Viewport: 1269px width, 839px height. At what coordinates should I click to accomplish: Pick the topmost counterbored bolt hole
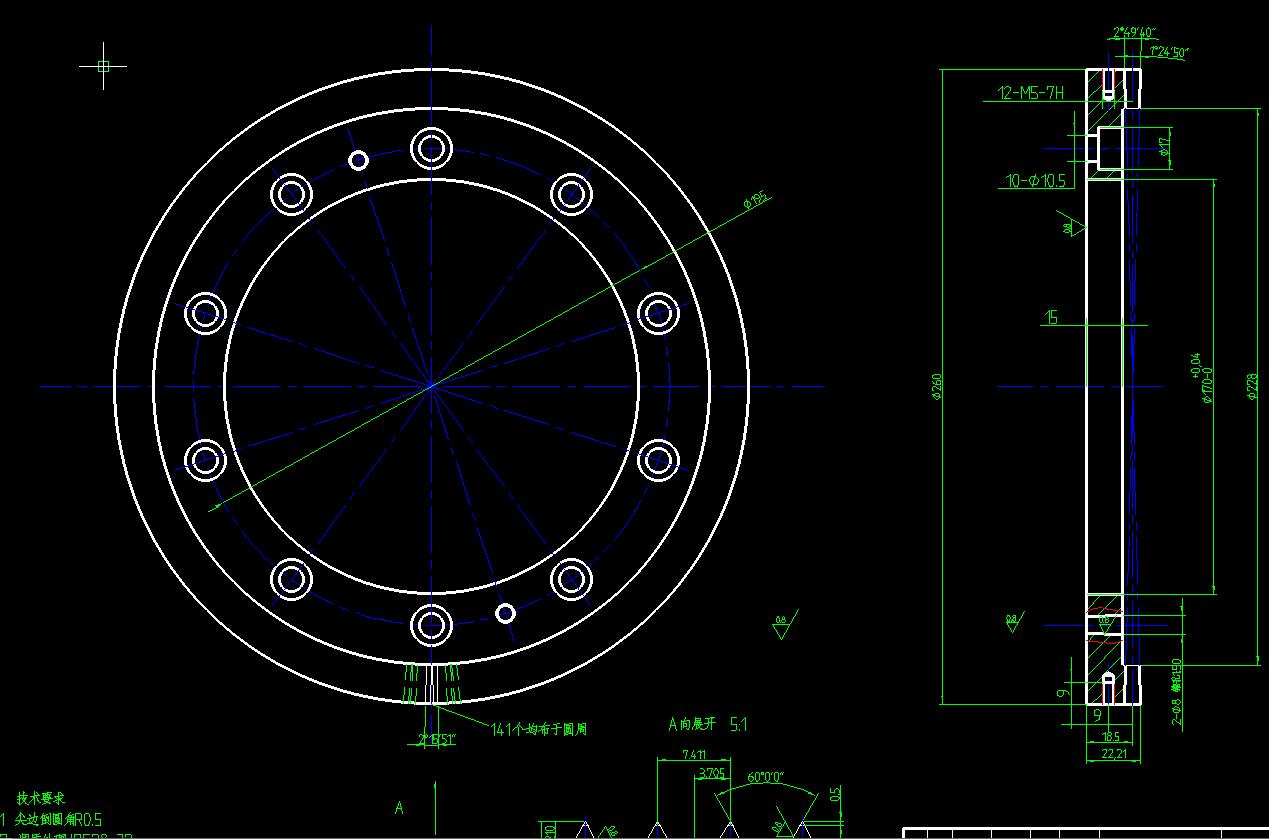[x=431, y=149]
